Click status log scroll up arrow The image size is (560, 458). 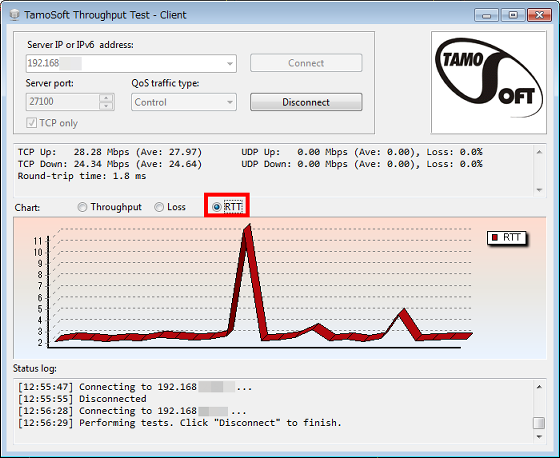[539, 387]
